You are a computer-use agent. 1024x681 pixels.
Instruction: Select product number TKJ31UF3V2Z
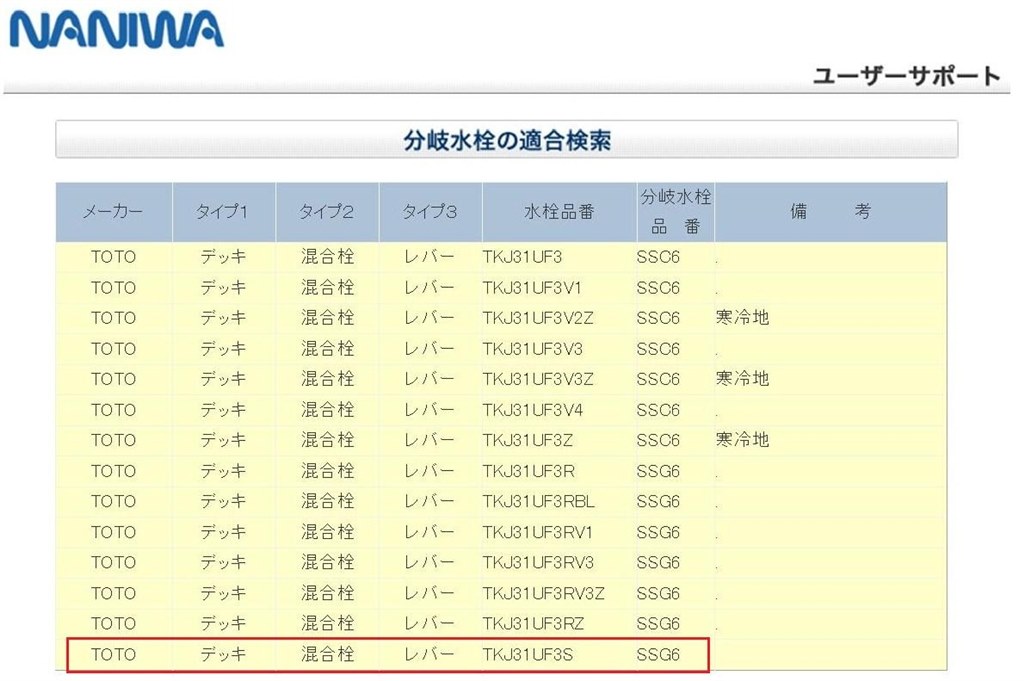[x=537, y=318]
